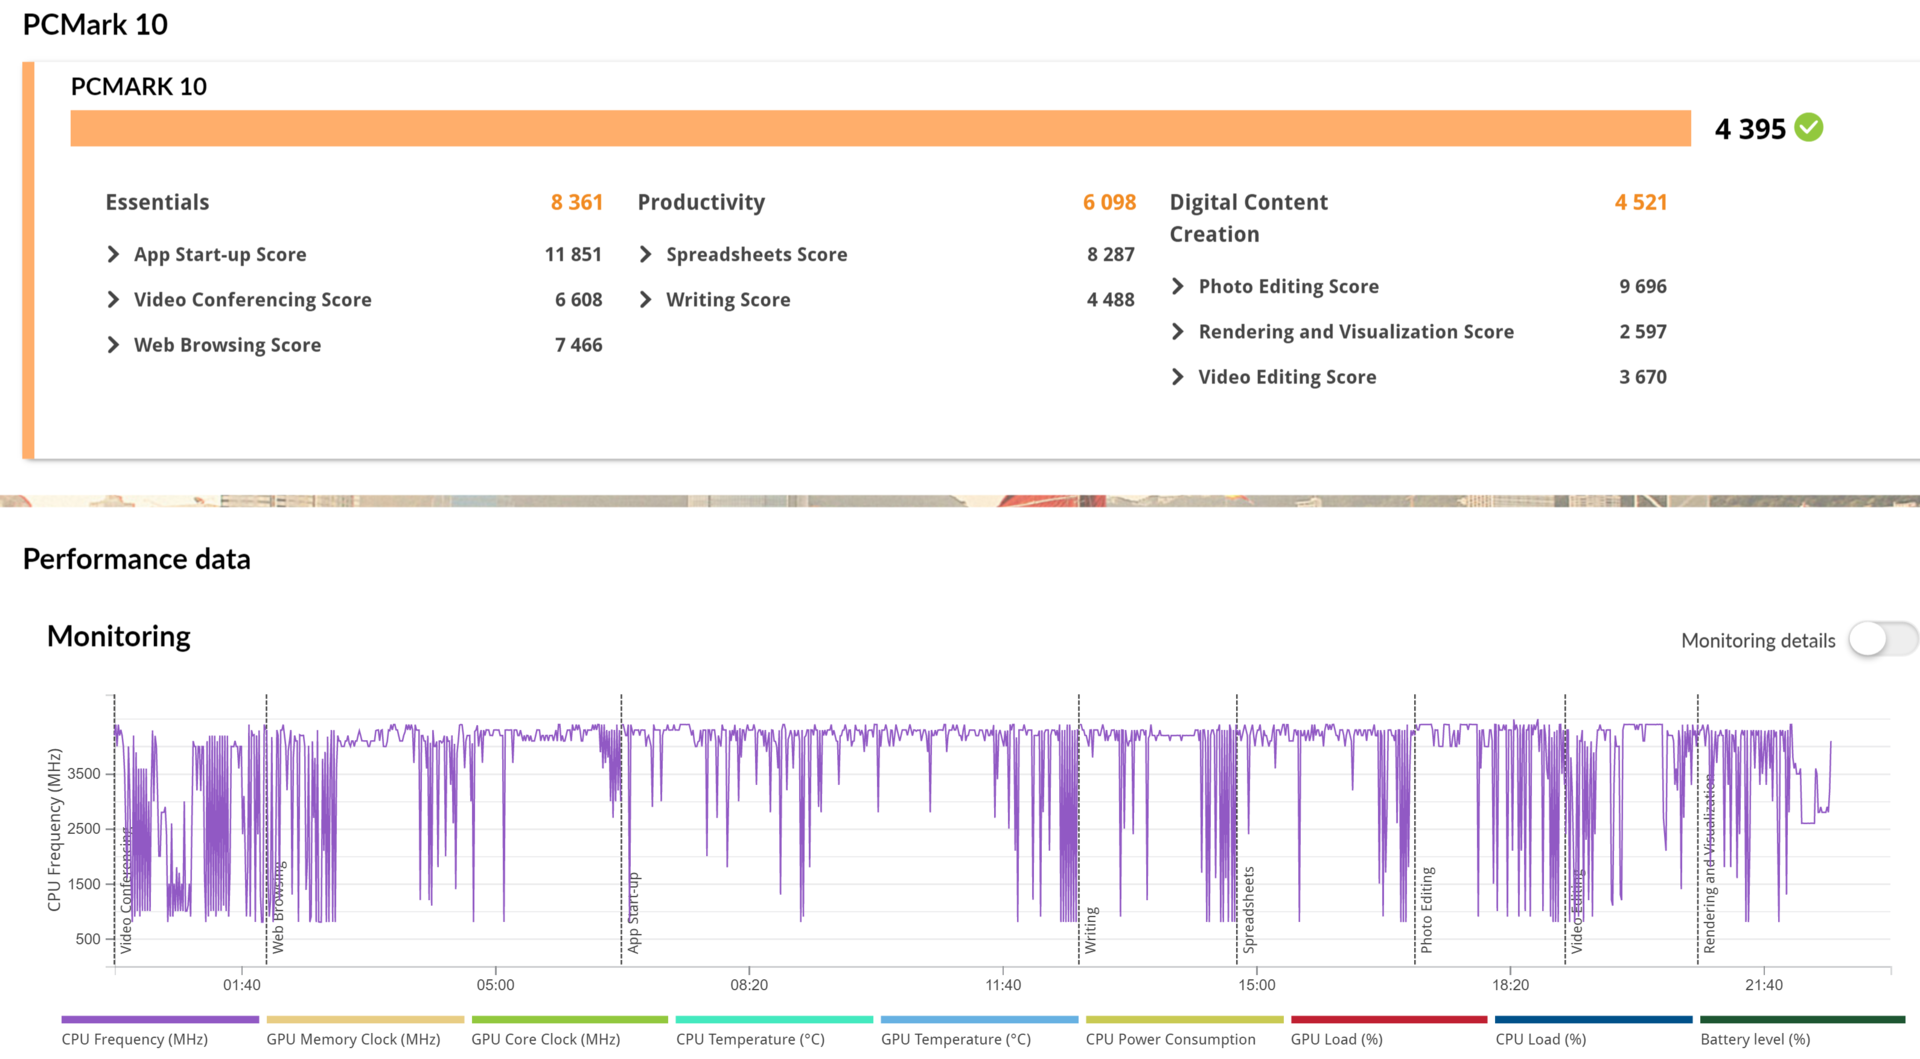The height and width of the screenshot is (1059, 1920).
Task: Click the Video Editing value 3 670
Action: [x=1643, y=377]
